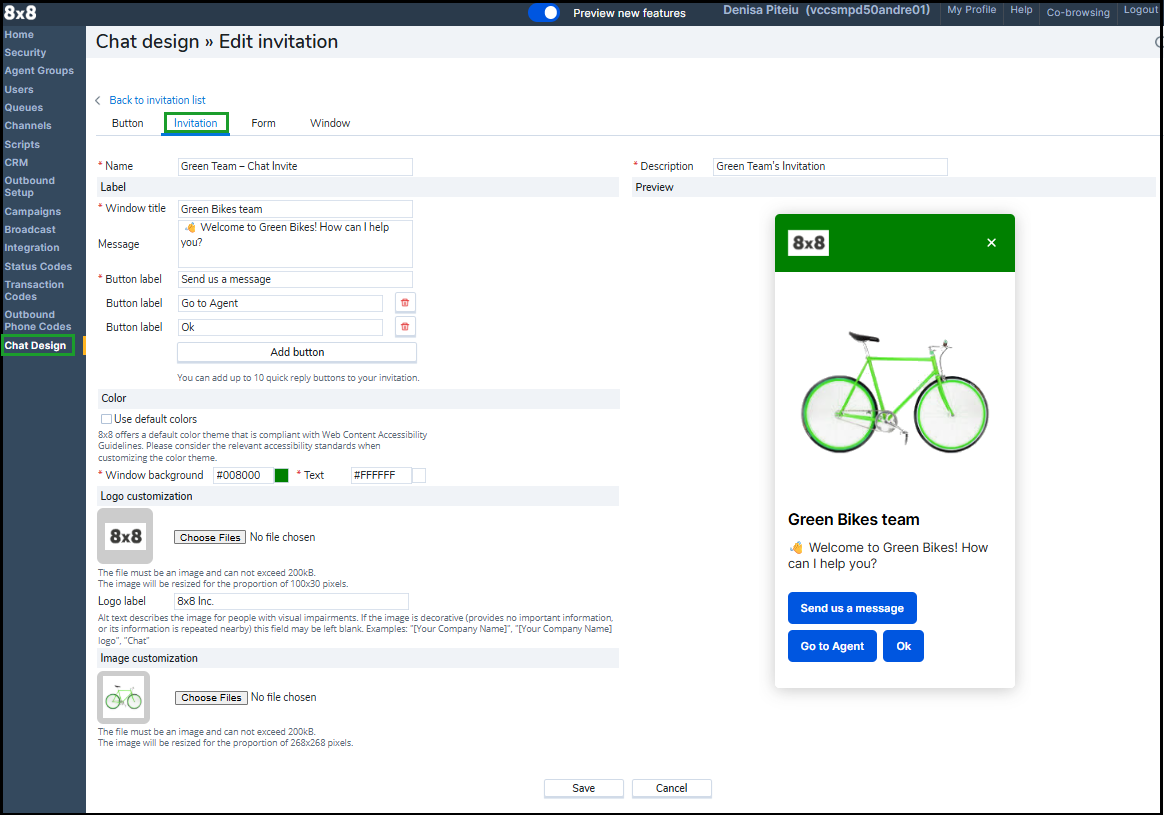Click the 8x8 logo customization thumbnail
This screenshot has width=1164, height=815.
click(x=125, y=536)
